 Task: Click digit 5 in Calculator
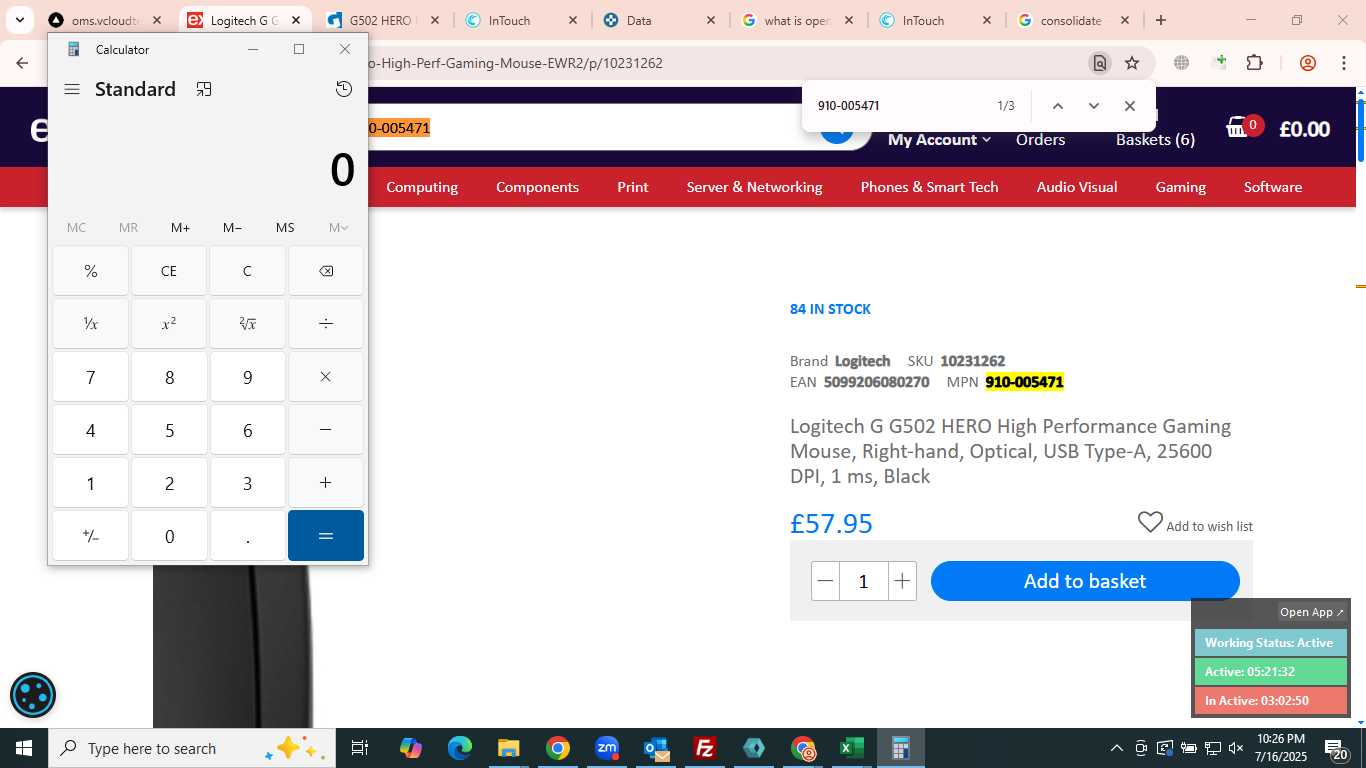pos(169,430)
